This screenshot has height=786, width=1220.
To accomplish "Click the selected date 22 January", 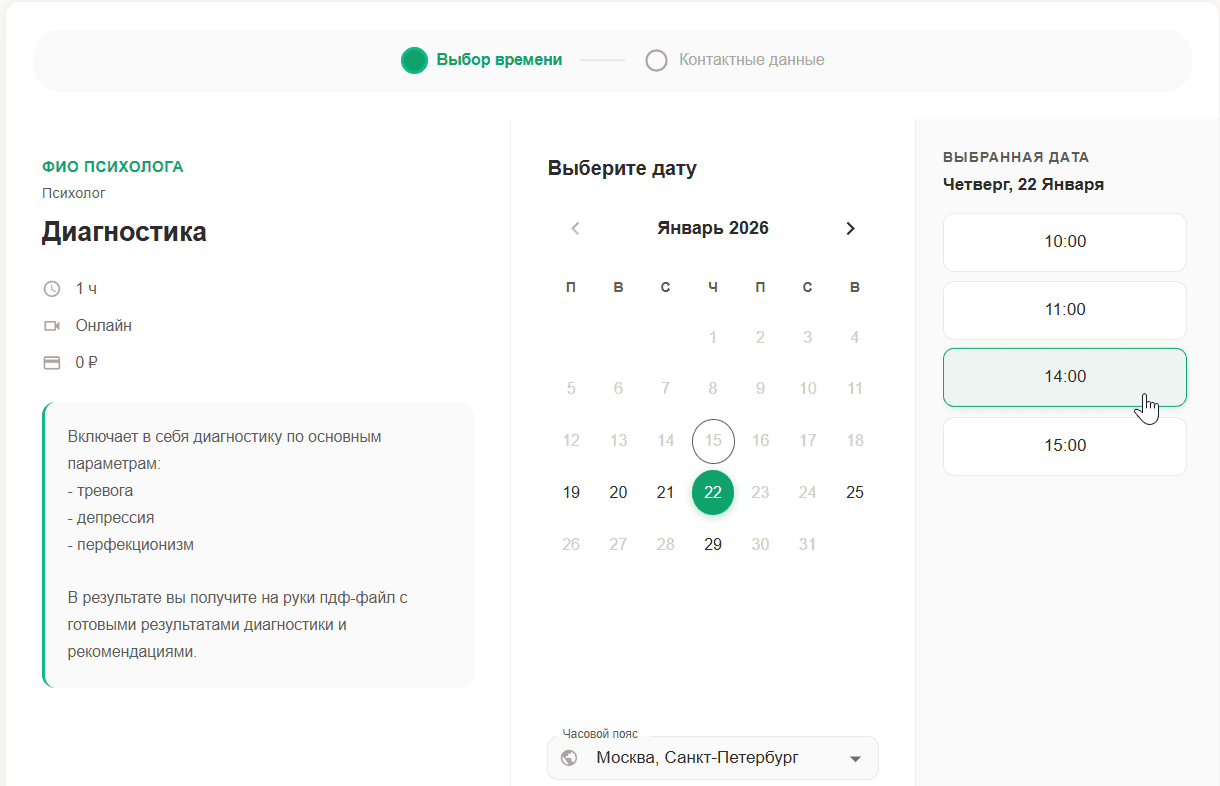I will tap(713, 492).
